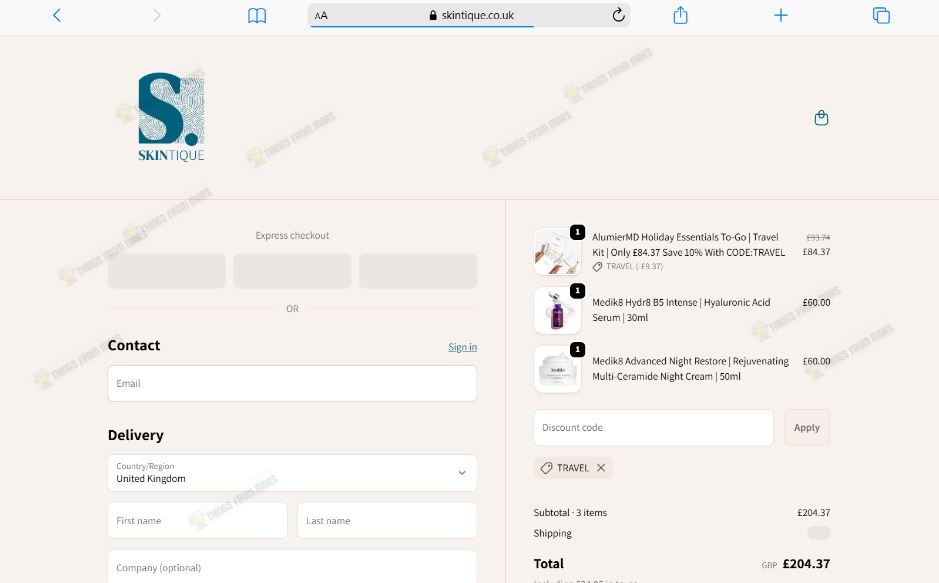Click the Subtotal · 3 items label
Screen dimensions: 939x583
pos(570,512)
